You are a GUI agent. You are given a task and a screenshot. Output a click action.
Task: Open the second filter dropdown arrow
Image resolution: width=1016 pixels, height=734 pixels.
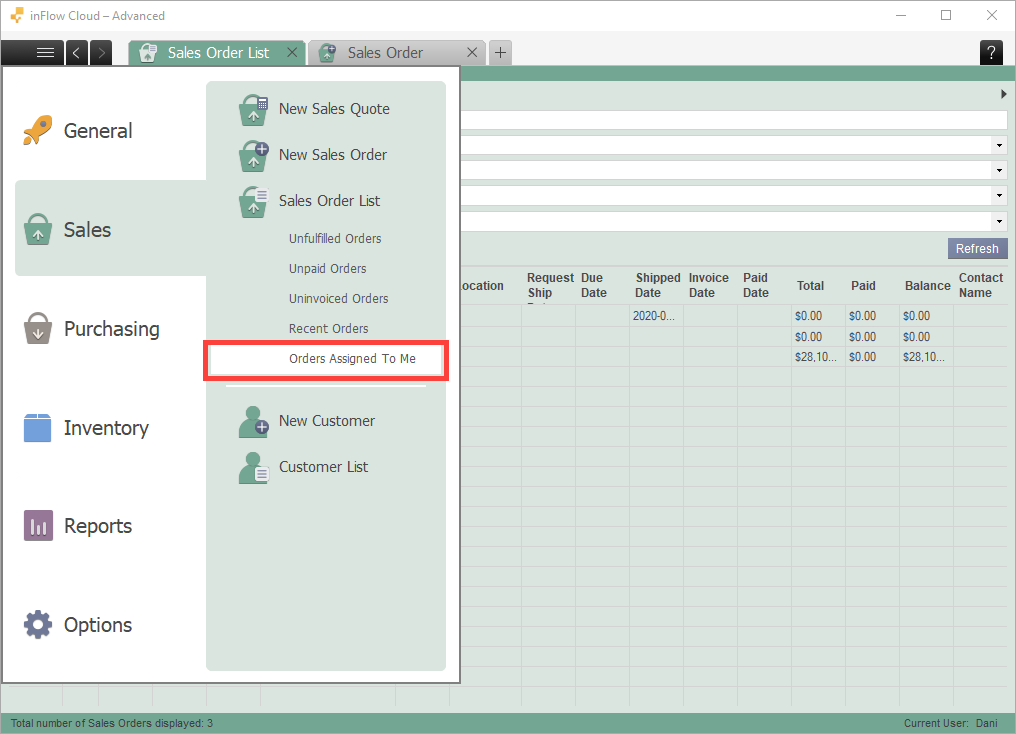click(x=999, y=170)
